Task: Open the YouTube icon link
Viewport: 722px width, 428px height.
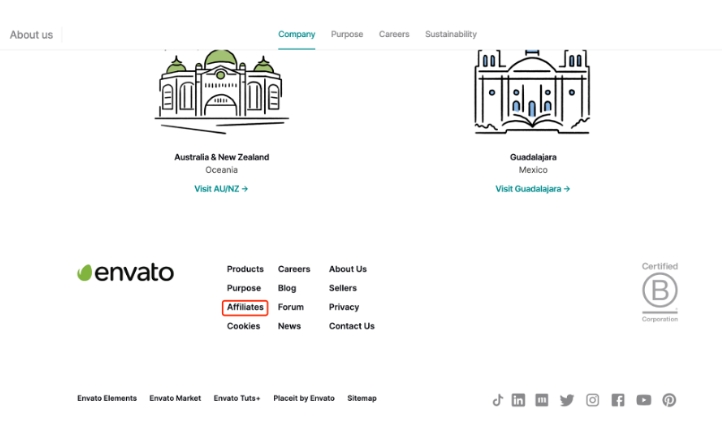Action: (x=643, y=400)
